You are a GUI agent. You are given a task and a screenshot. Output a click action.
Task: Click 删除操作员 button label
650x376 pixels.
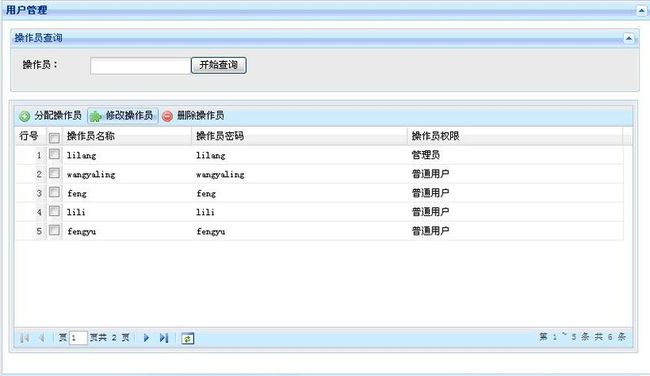[x=200, y=115]
